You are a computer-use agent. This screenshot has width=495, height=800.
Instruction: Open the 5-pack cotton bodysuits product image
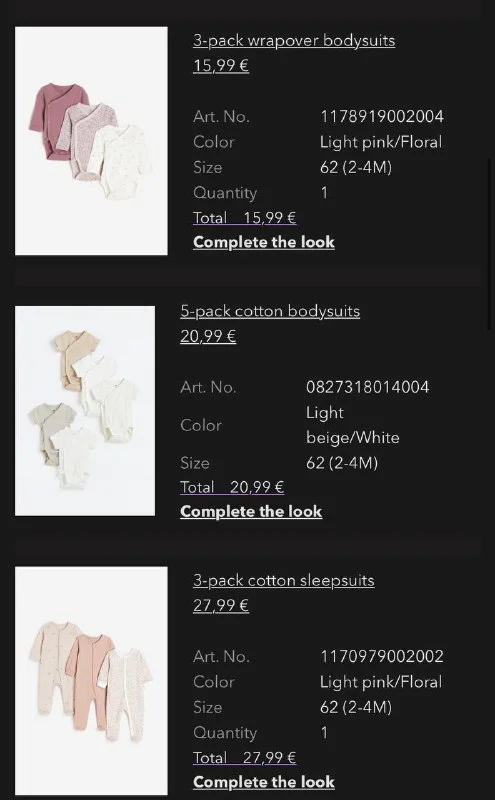click(85, 411)
